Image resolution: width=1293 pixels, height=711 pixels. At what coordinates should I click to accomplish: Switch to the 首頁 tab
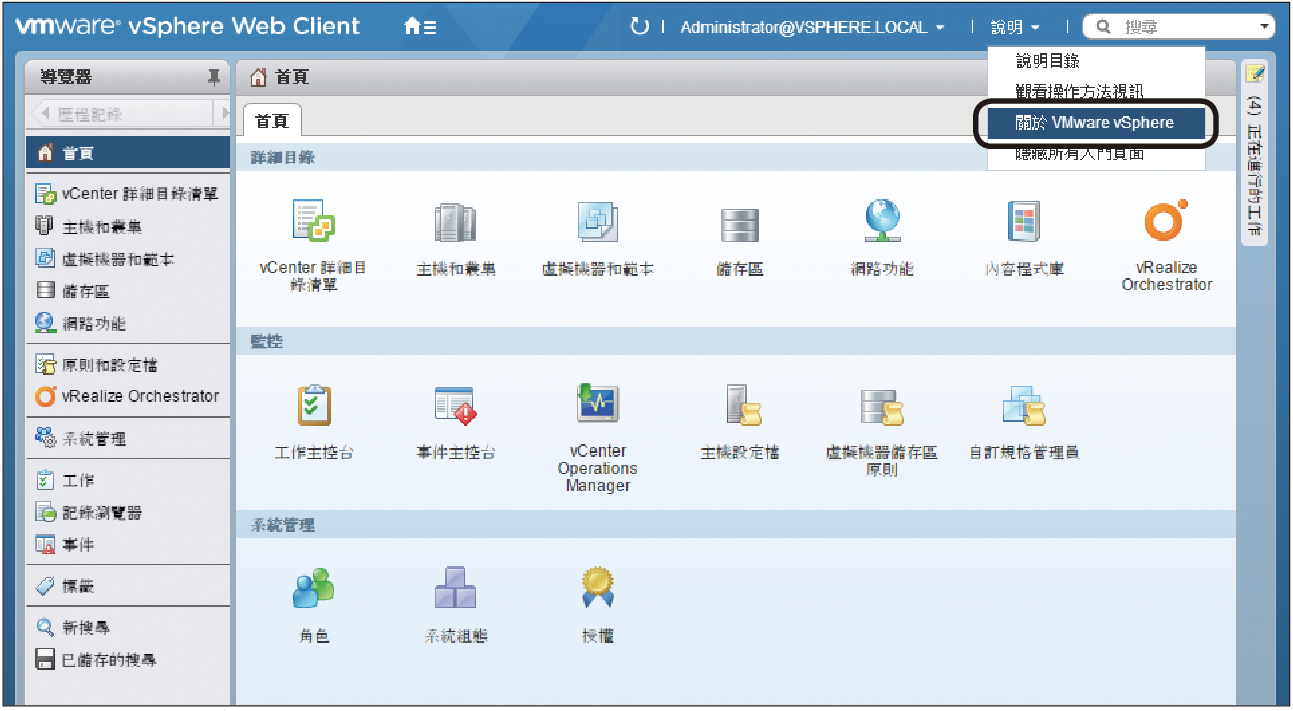272,121
